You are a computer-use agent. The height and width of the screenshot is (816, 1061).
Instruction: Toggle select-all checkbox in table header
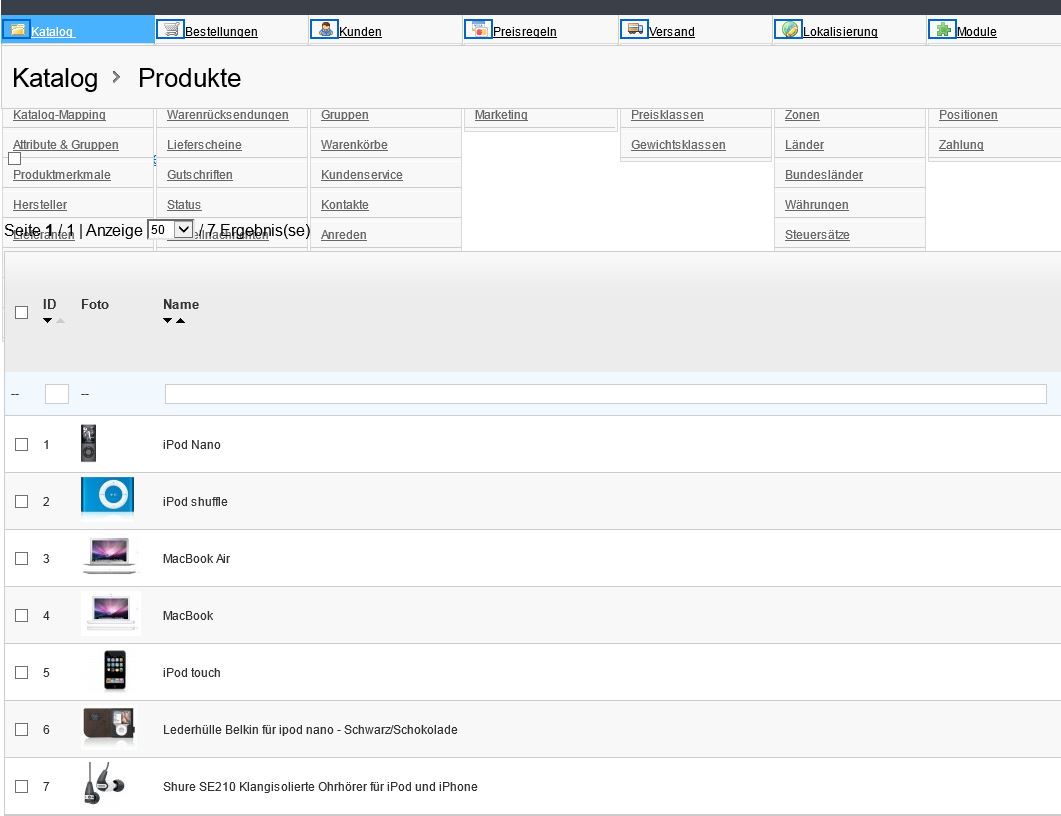tap(22, 312)
